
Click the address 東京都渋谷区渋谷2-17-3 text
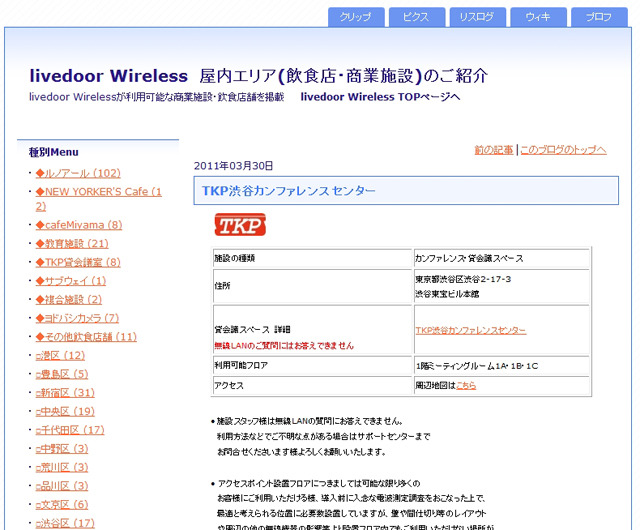[463, 279]
